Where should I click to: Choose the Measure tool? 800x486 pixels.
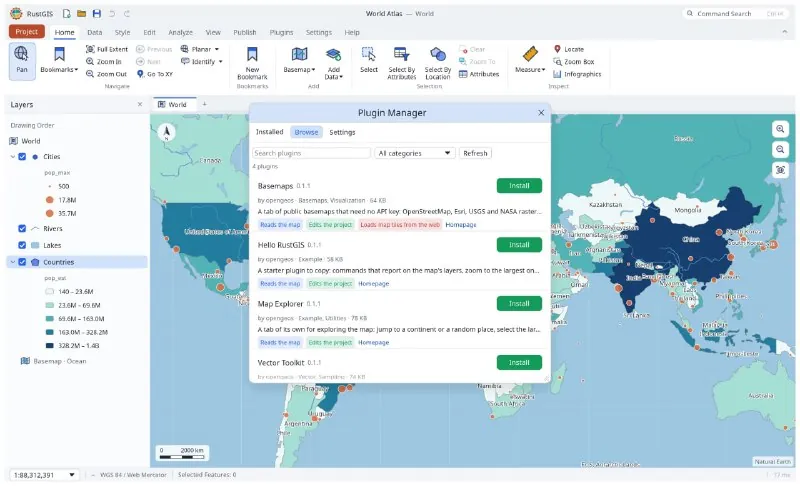pyautogui.click(x=530, y=60)
